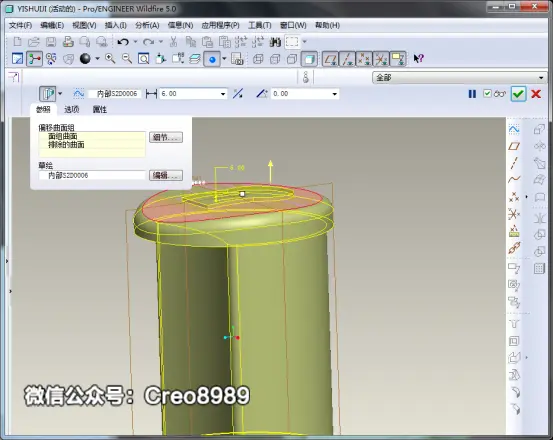Pause the offset feature tool
Image resolution: width=554 pixels, height=440 pixels.
click(472, 94)
